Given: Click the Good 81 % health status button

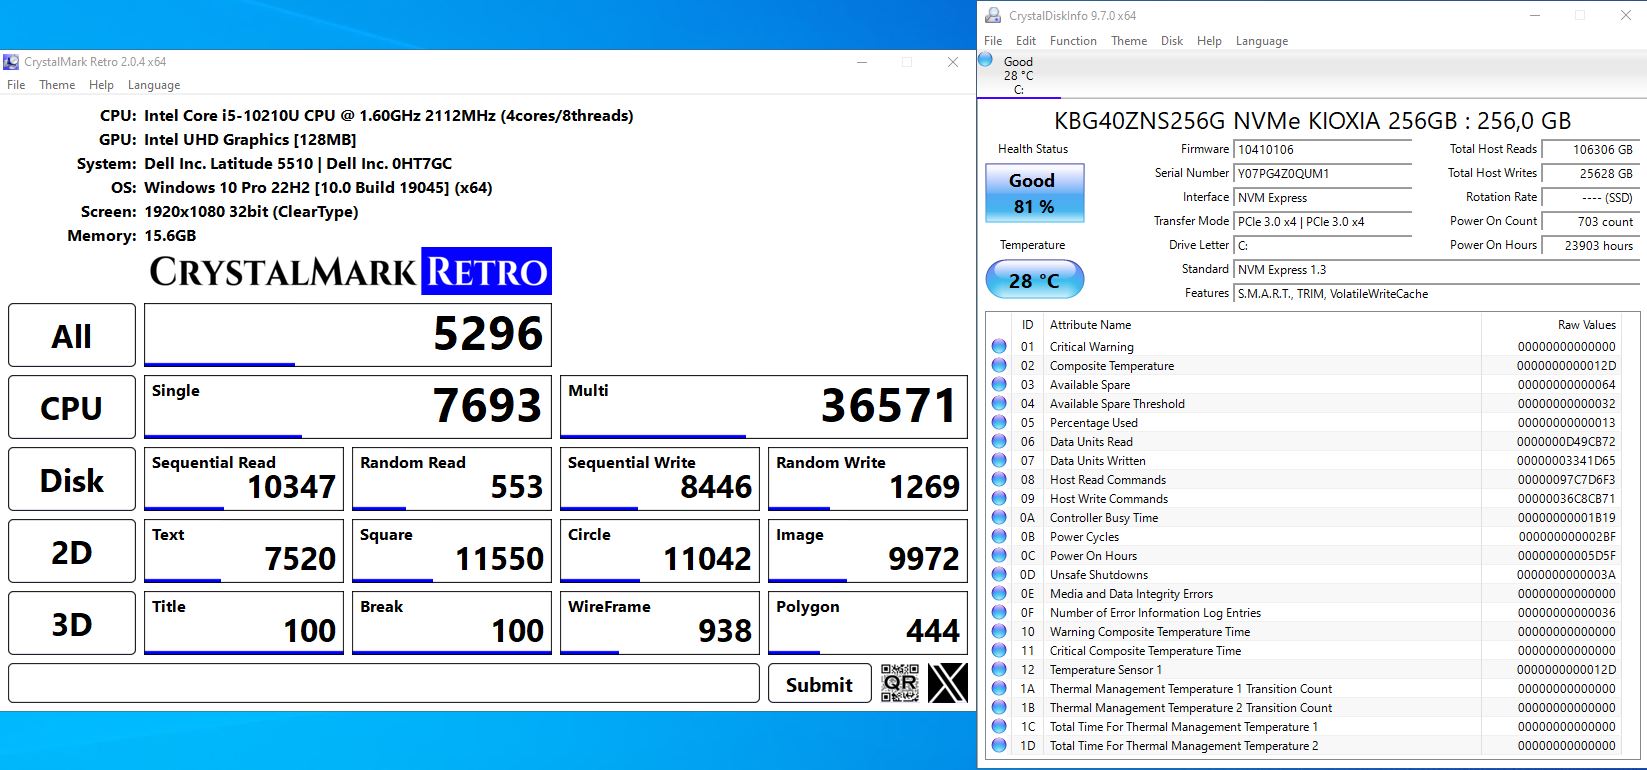Looking at the screenshot, I should coord(1034,193).
